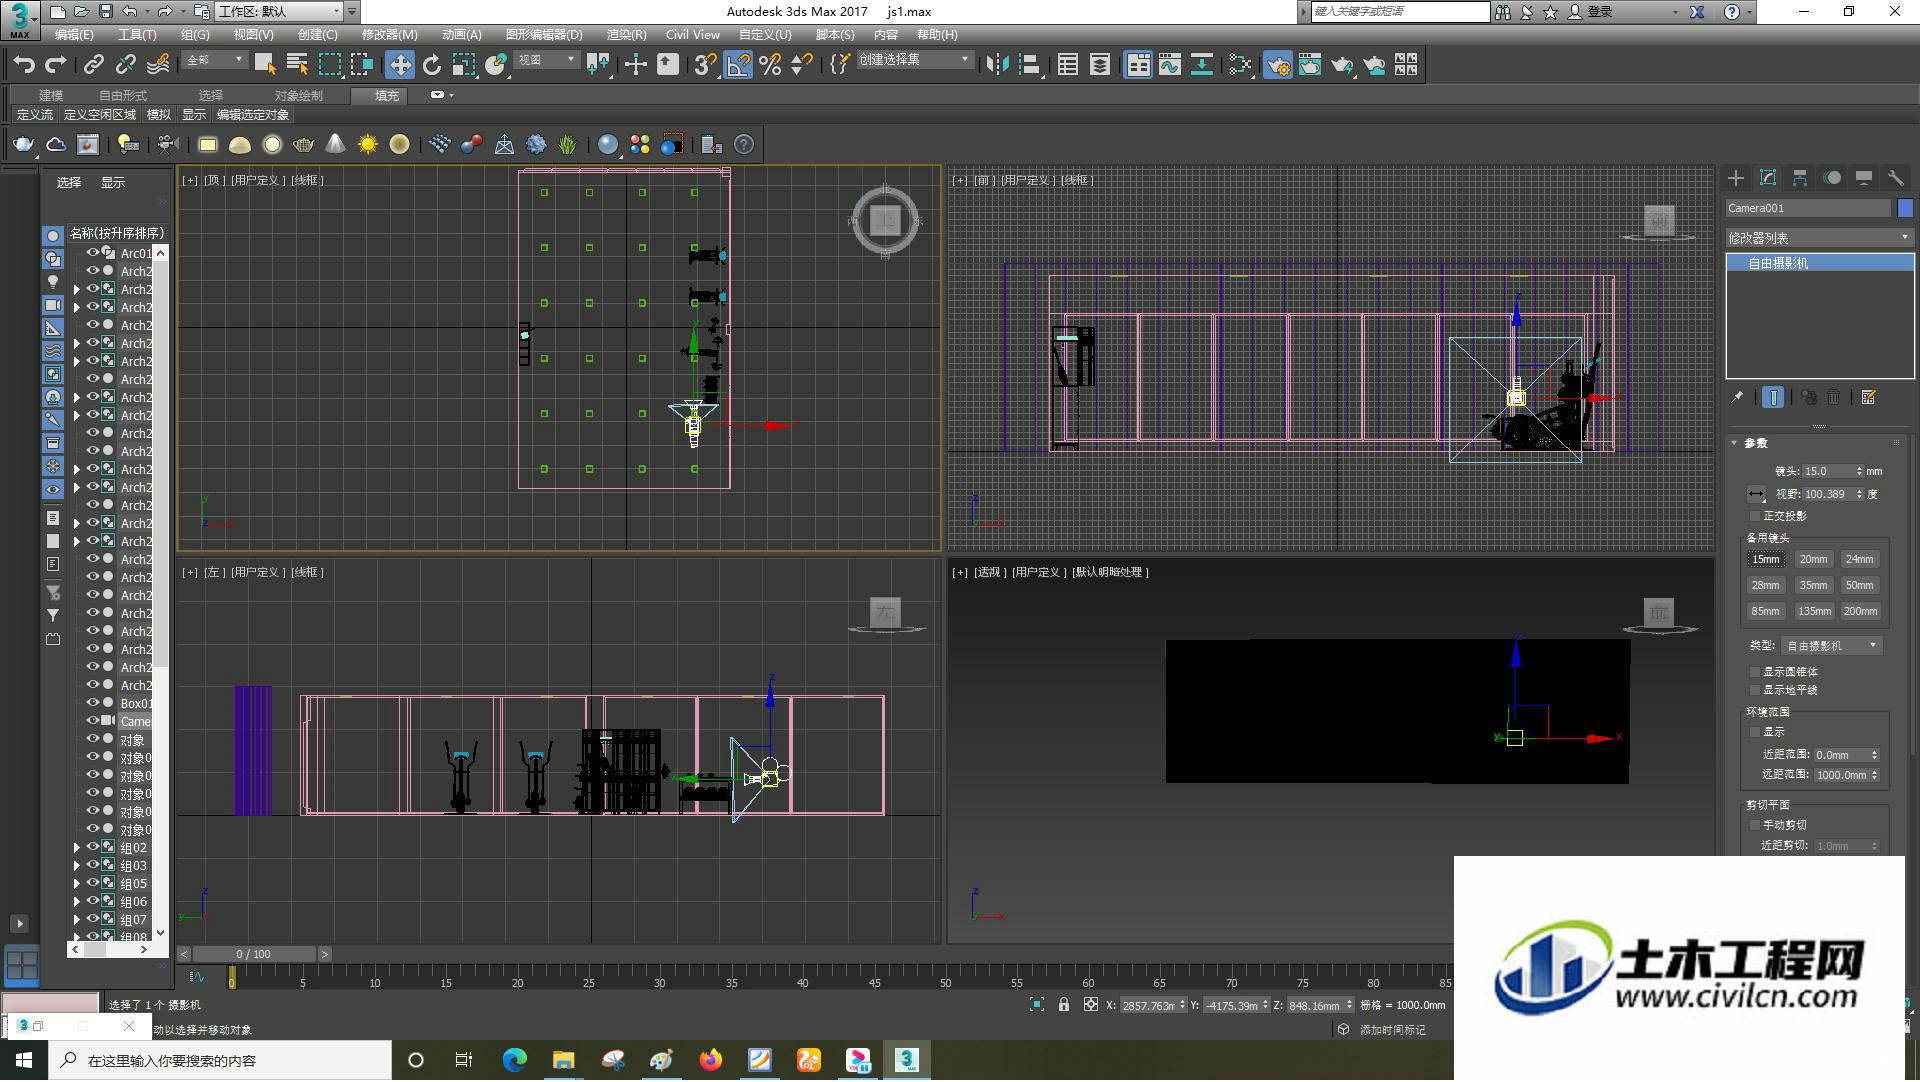The image size is (1920, 1082).
Task: Select the 35mm stock lens button
Action: click(1812, 586)
